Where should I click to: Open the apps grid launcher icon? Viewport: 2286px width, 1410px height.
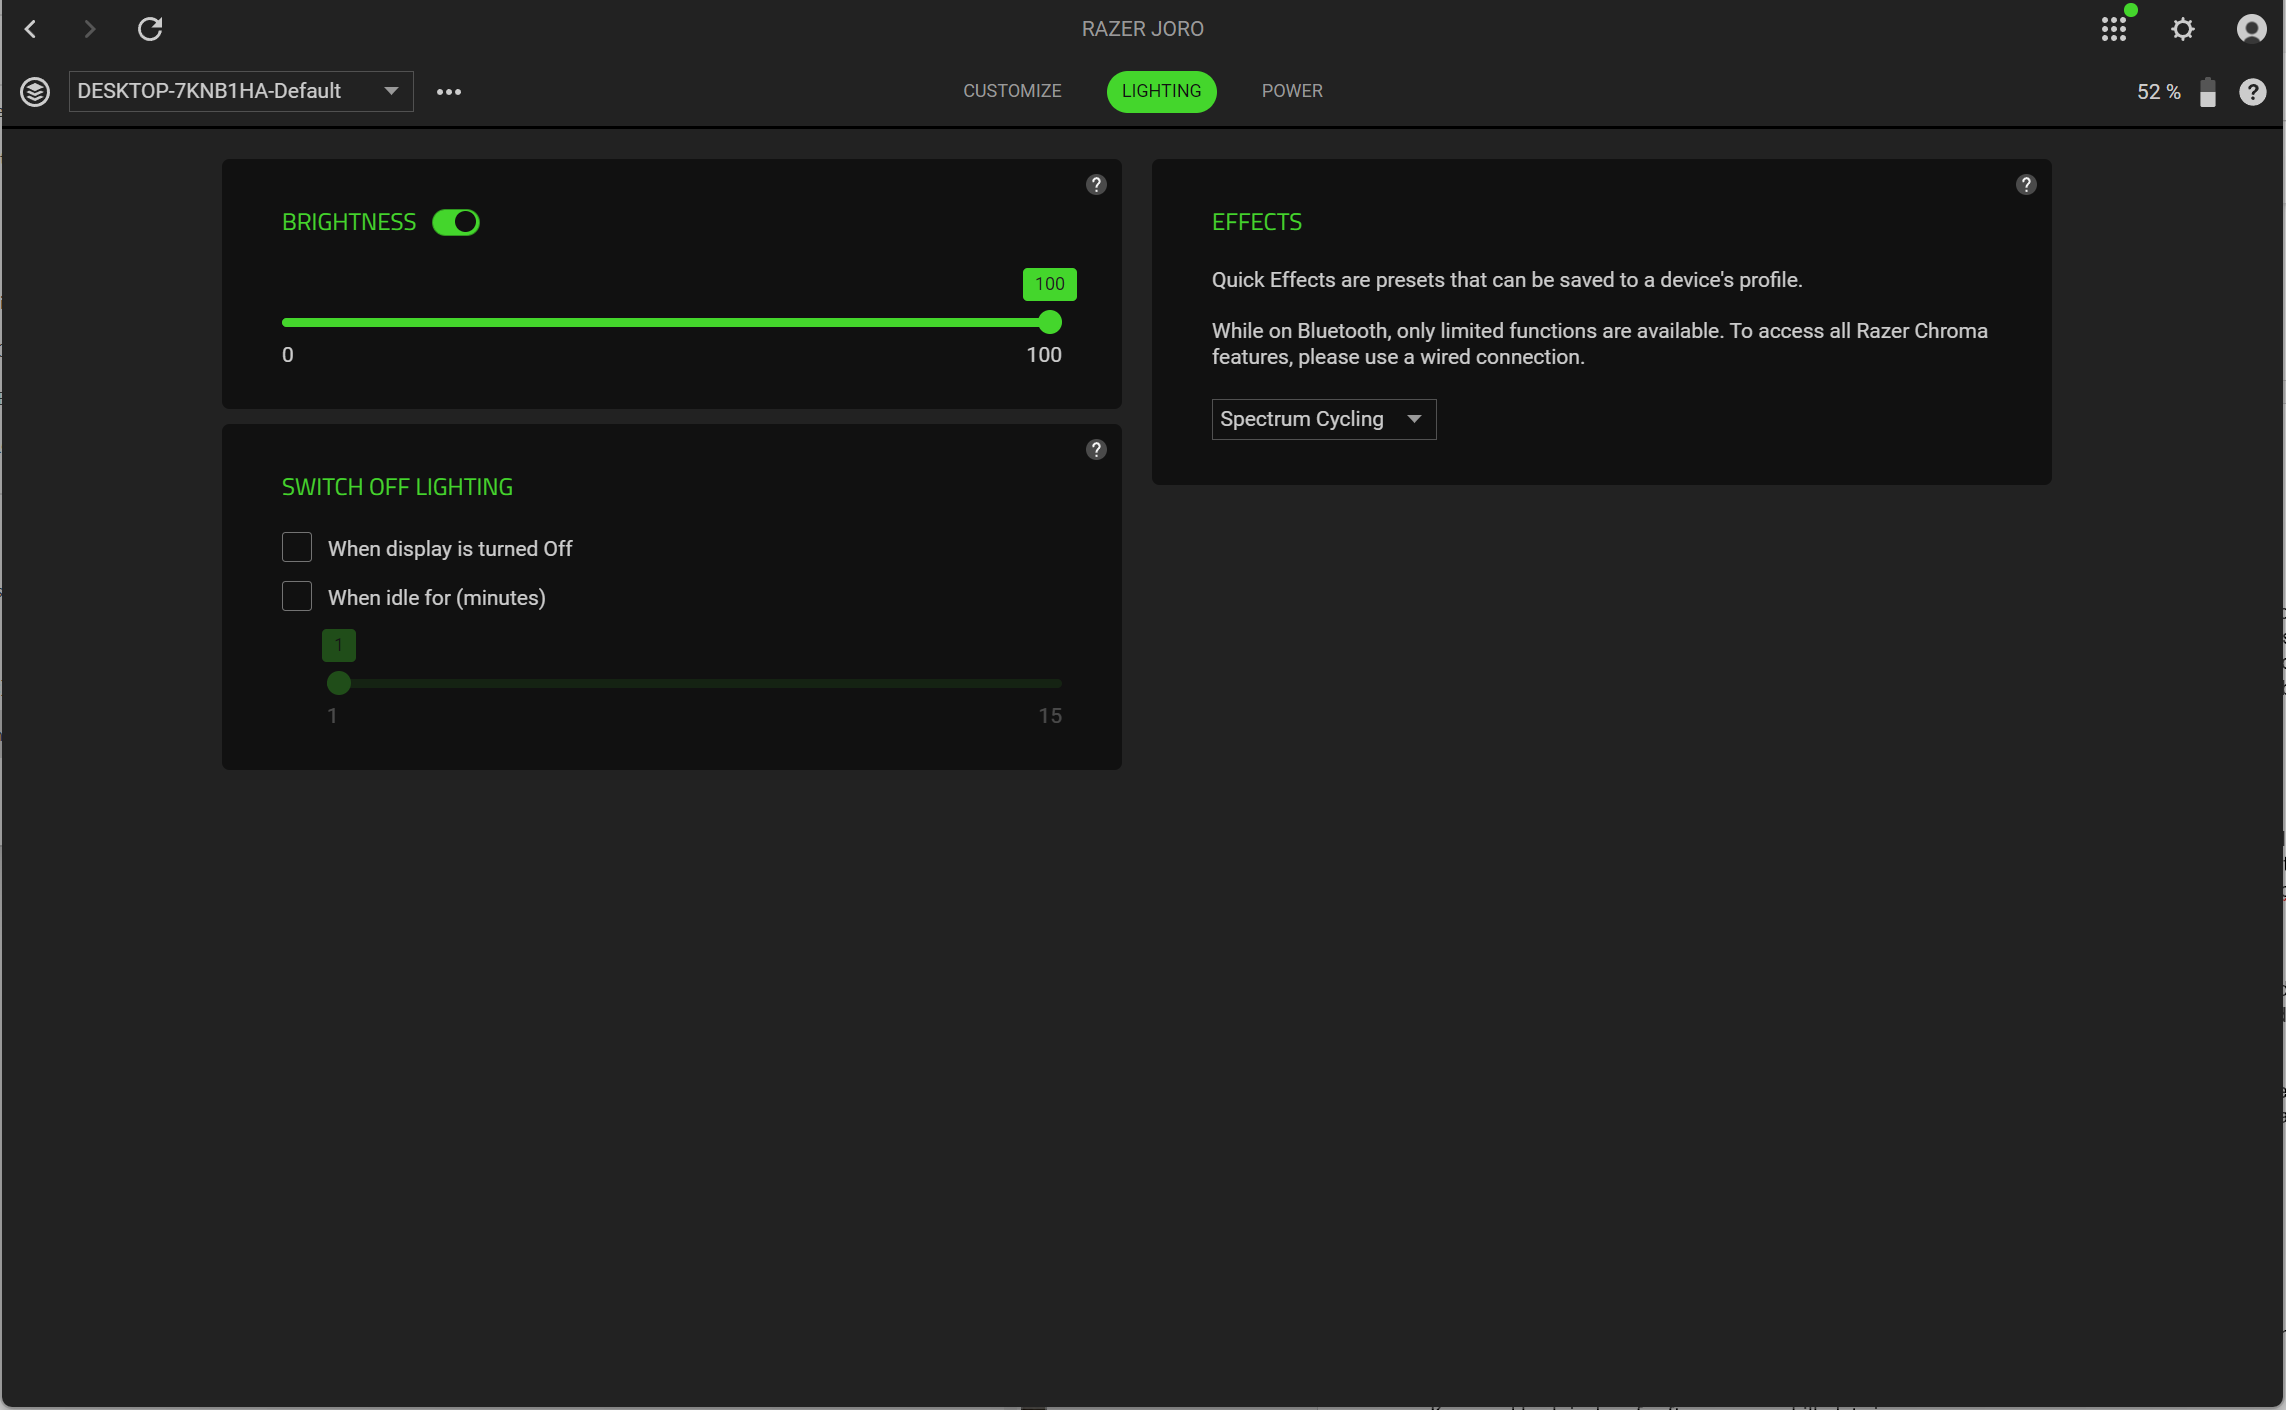(x=2113, y=29)
